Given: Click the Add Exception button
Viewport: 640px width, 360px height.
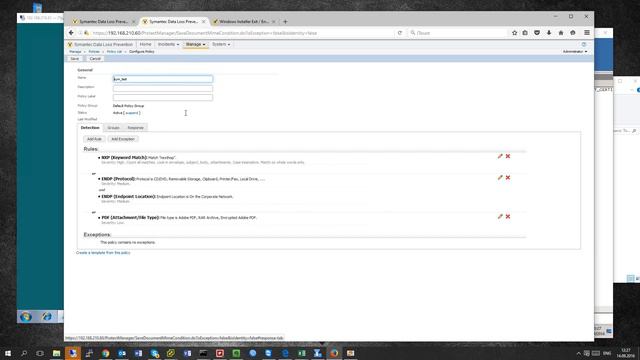Looking at the screenshot, I should [x=123, y=139].
